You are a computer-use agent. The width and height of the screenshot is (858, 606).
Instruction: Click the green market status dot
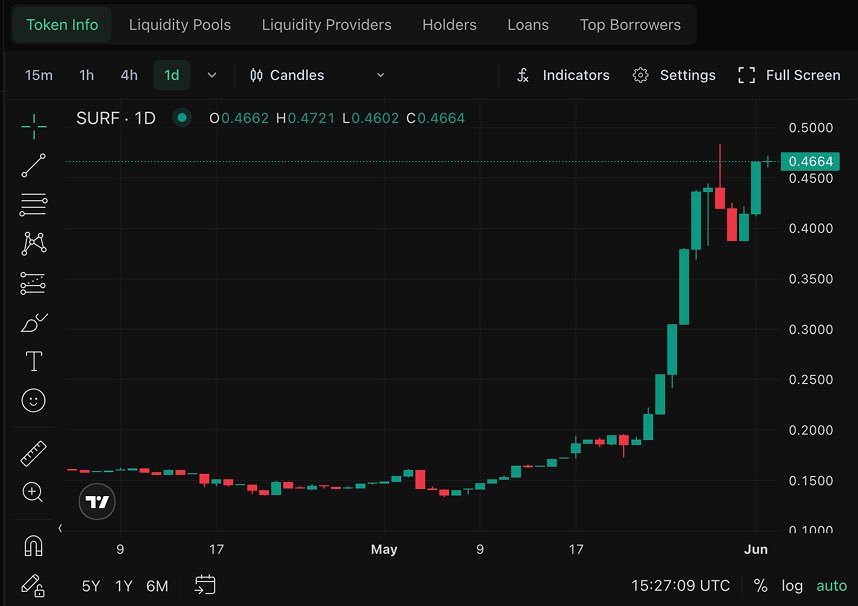[x=182, y=118]
